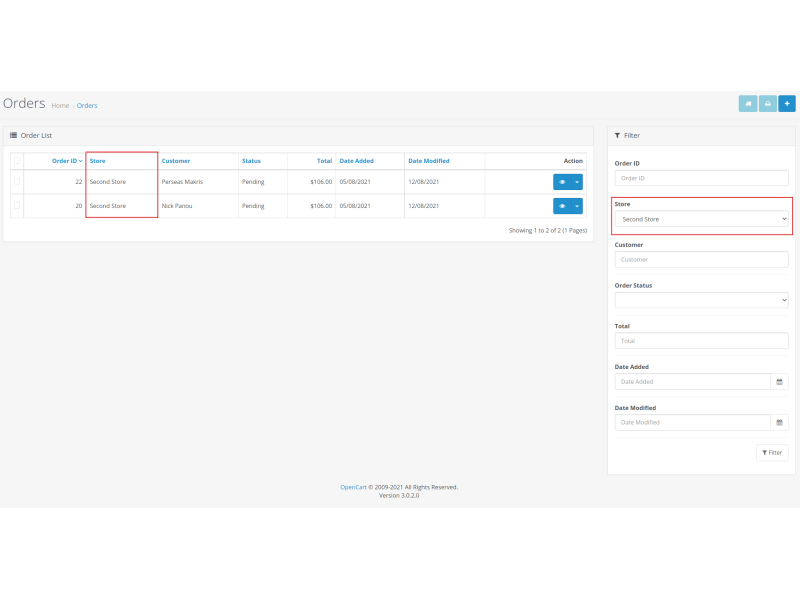800x600 pixels.
Task: Open the OpenCart footer link
Action: (352, 486)
